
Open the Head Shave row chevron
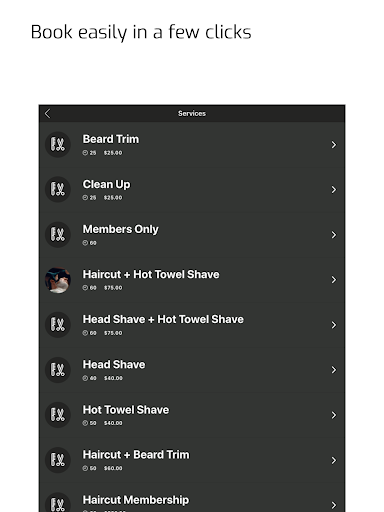click(x=333, y=370)
